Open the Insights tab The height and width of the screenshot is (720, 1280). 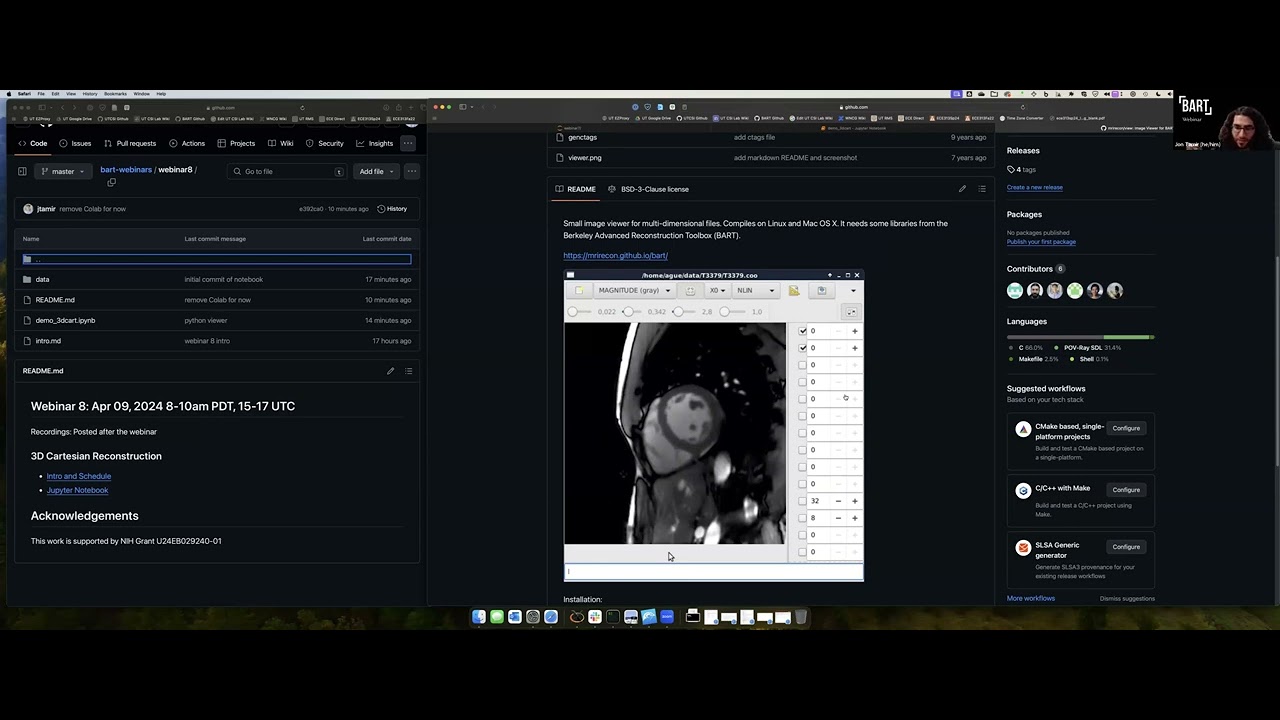tap(375, 143)
